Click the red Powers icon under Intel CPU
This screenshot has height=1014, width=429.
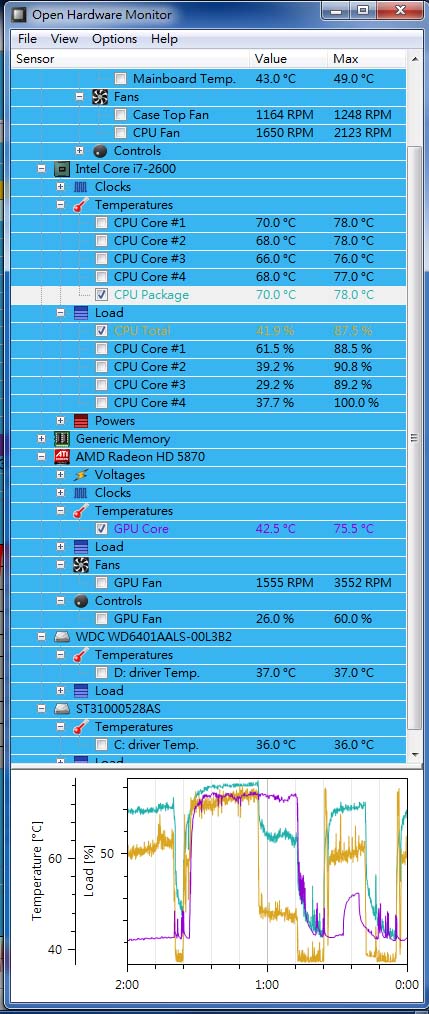point(81,420)
